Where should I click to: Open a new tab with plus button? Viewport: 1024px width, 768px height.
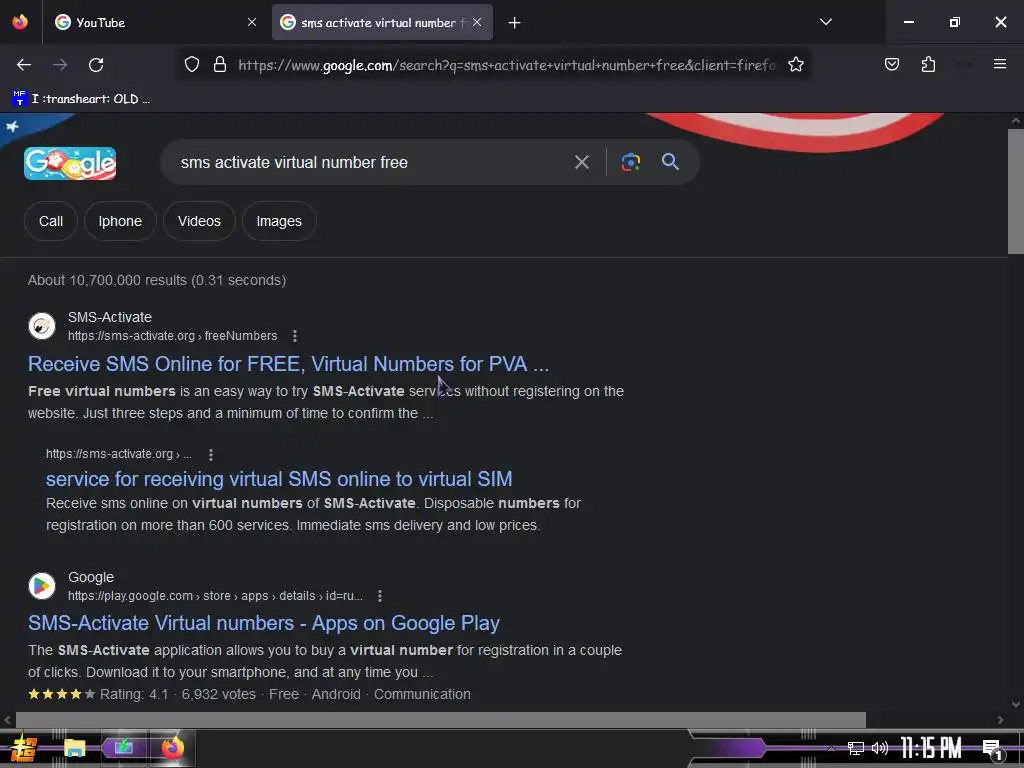[x=515, y=23]
